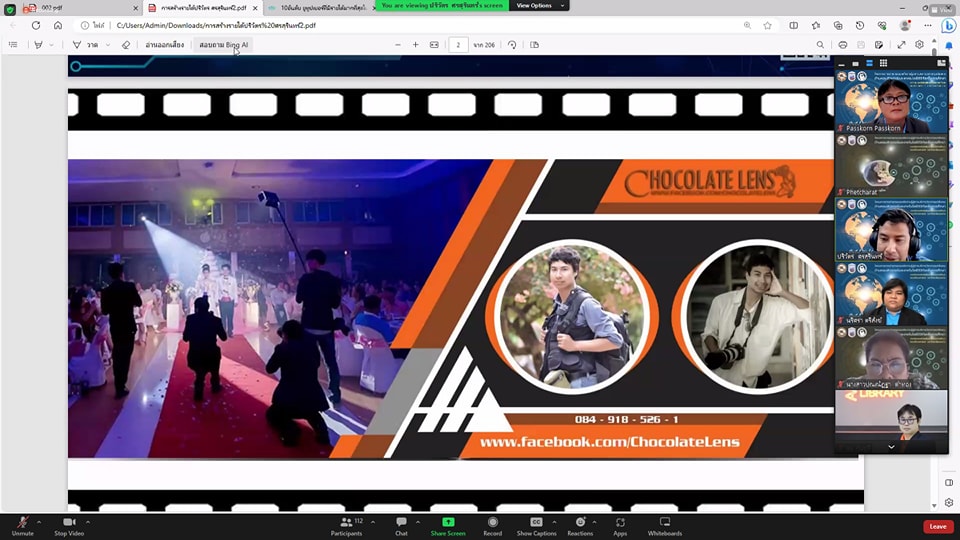Open View Options dropdown
Image resolution: width=960 pixels, height=540 pixels.
coord(539,6)
